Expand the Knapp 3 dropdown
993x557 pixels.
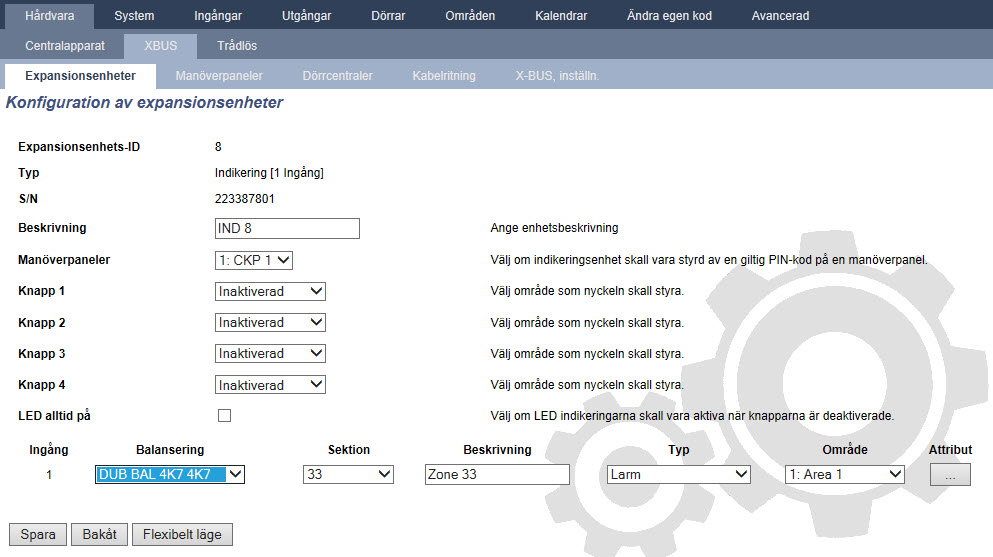click(270, 353)
